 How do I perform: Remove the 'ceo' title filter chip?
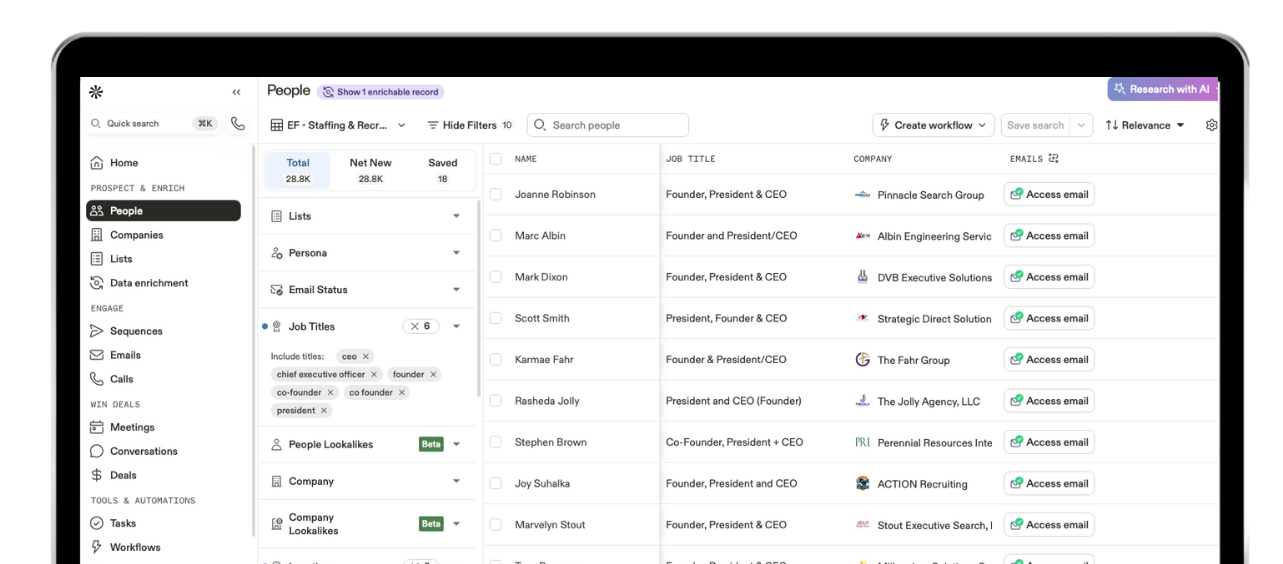(366, 356)
